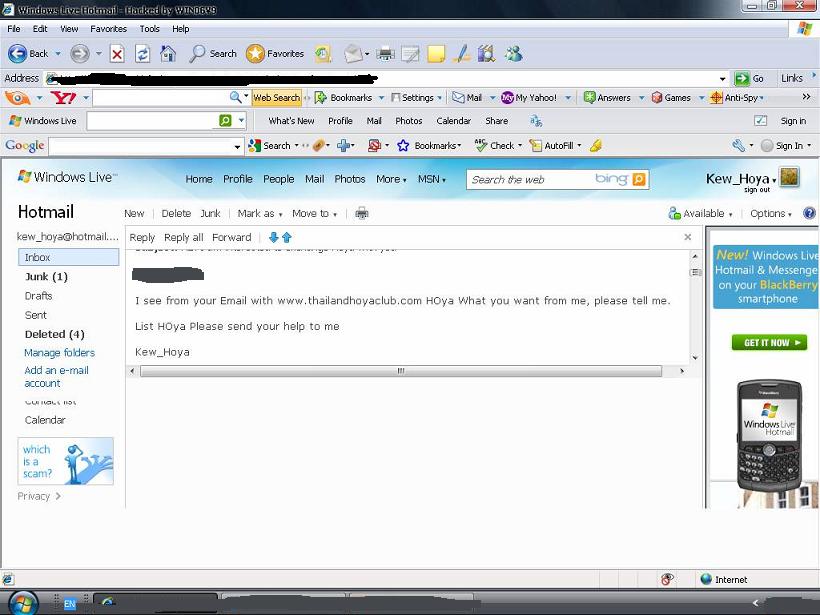Viewport: 820px width, 615px height.
Task: Expand the Move to dropdown
Action: (314, 213)
